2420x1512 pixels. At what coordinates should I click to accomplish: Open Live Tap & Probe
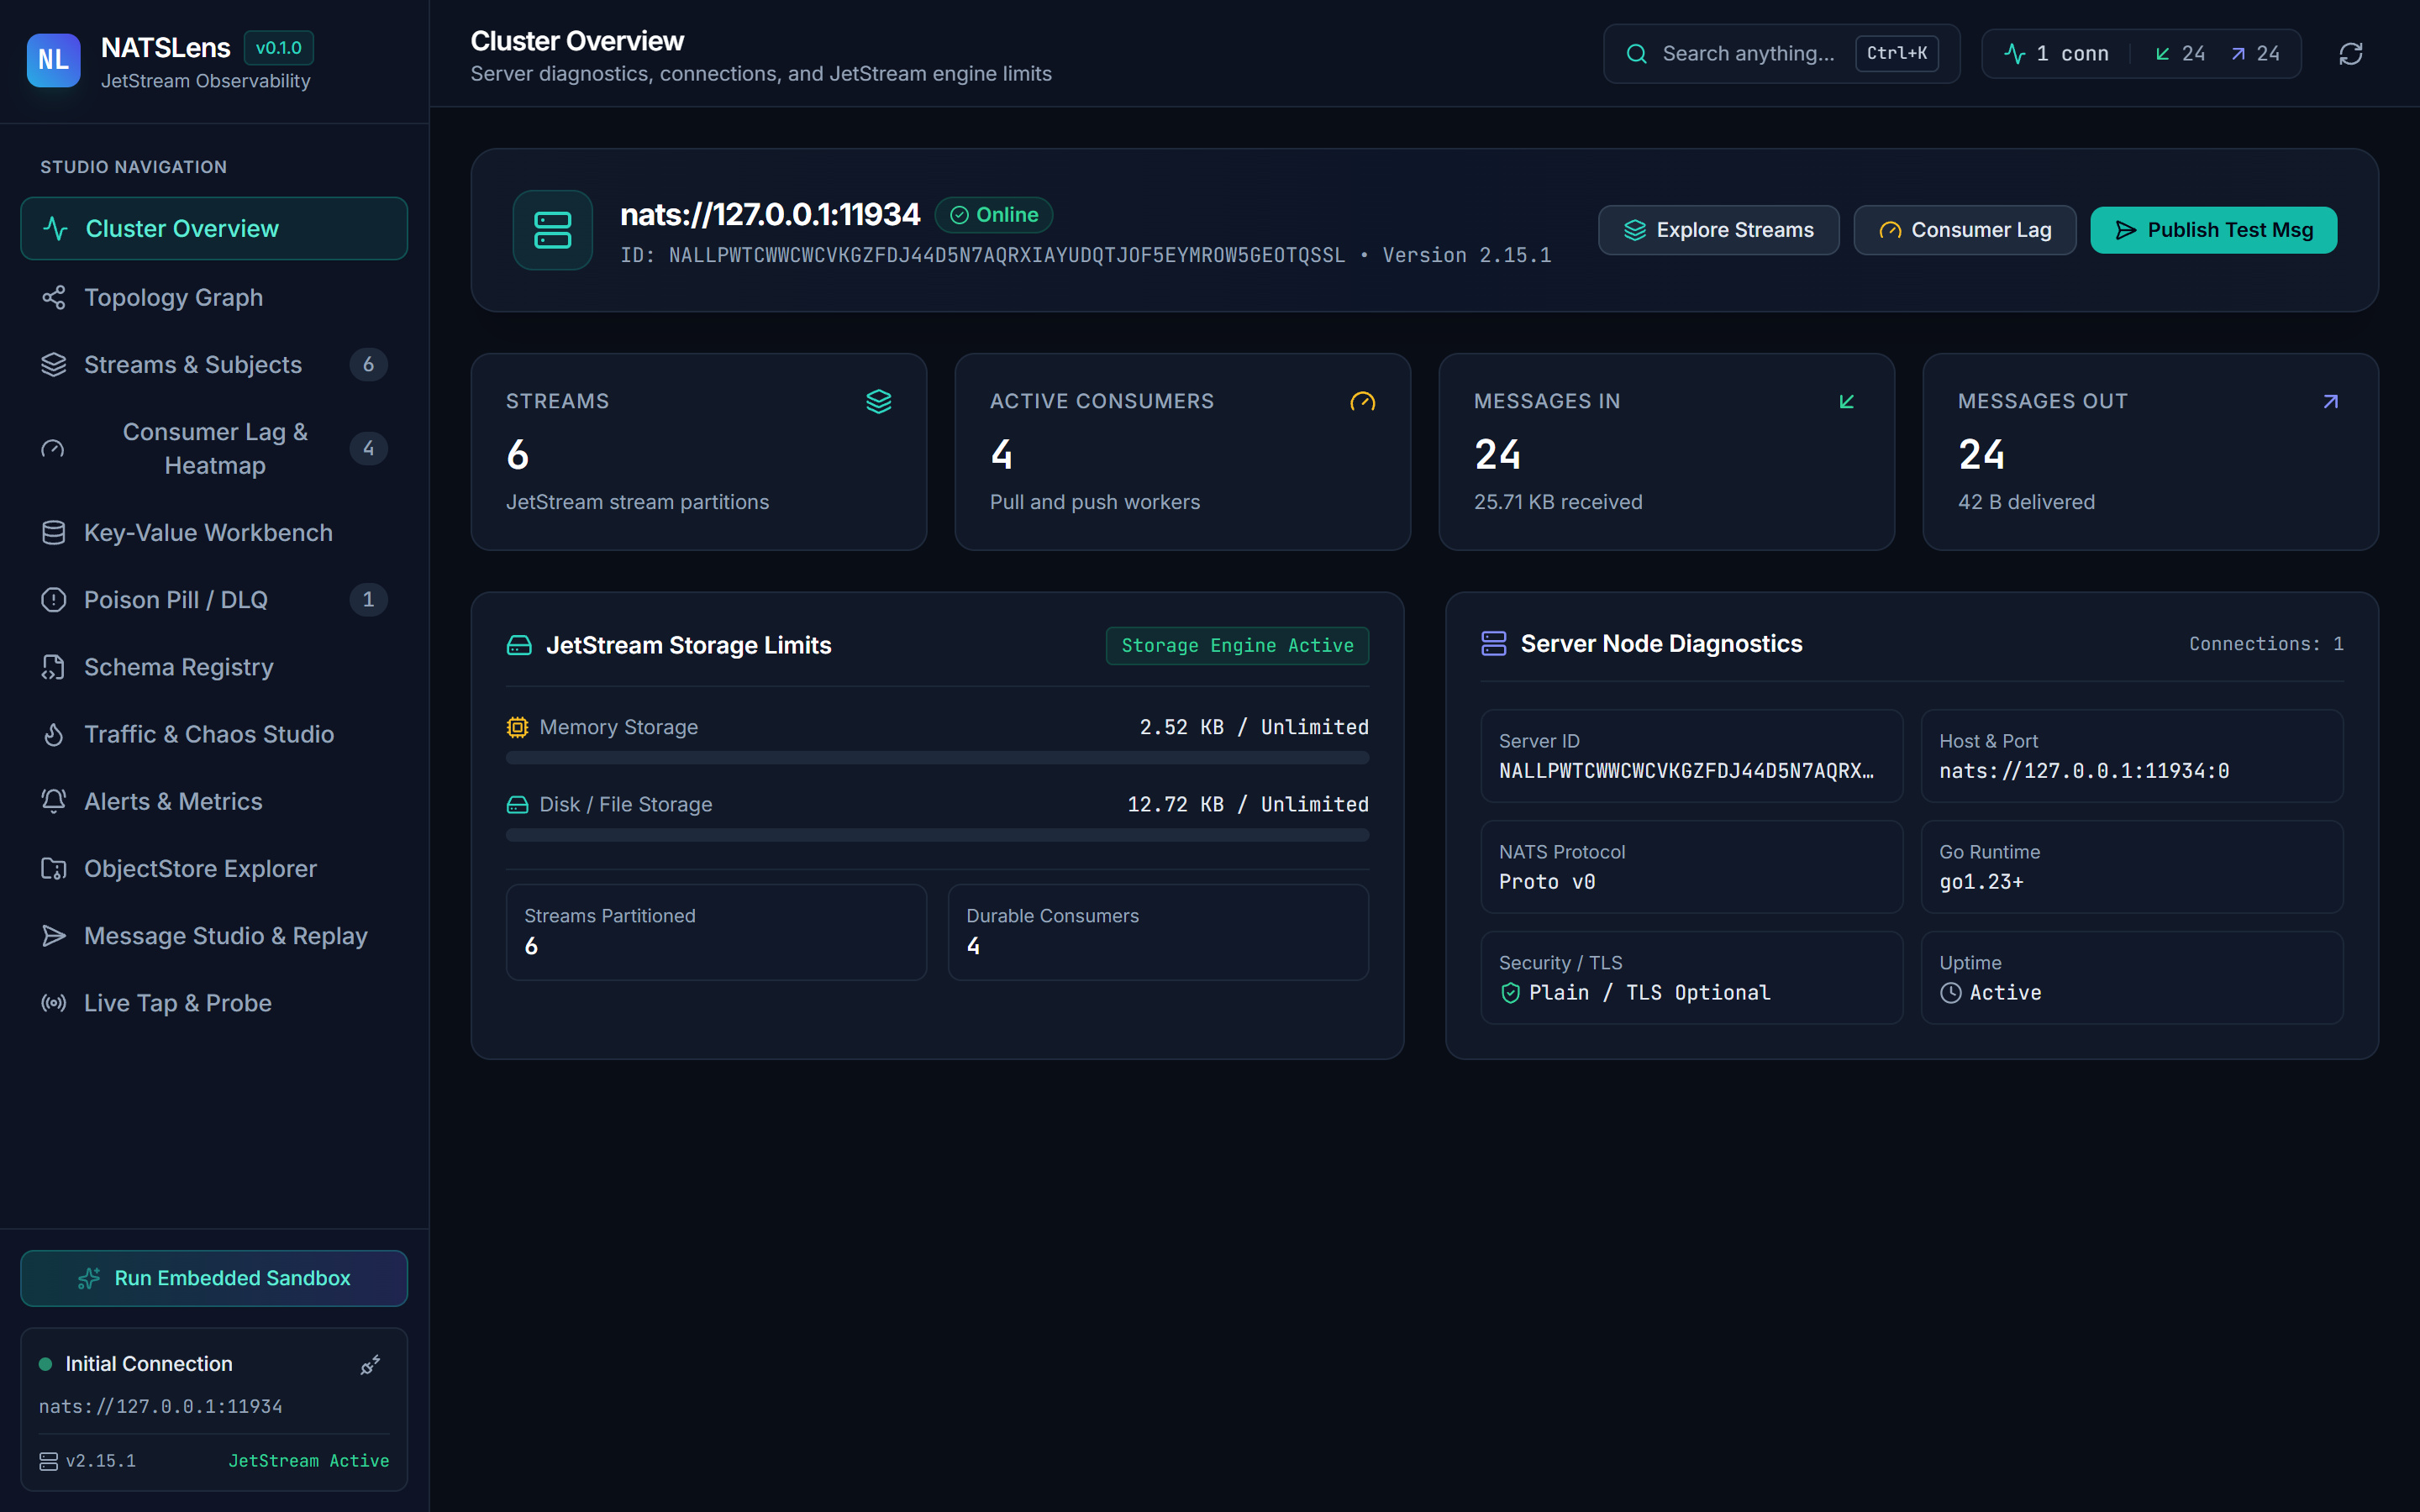click(214, 1003)
